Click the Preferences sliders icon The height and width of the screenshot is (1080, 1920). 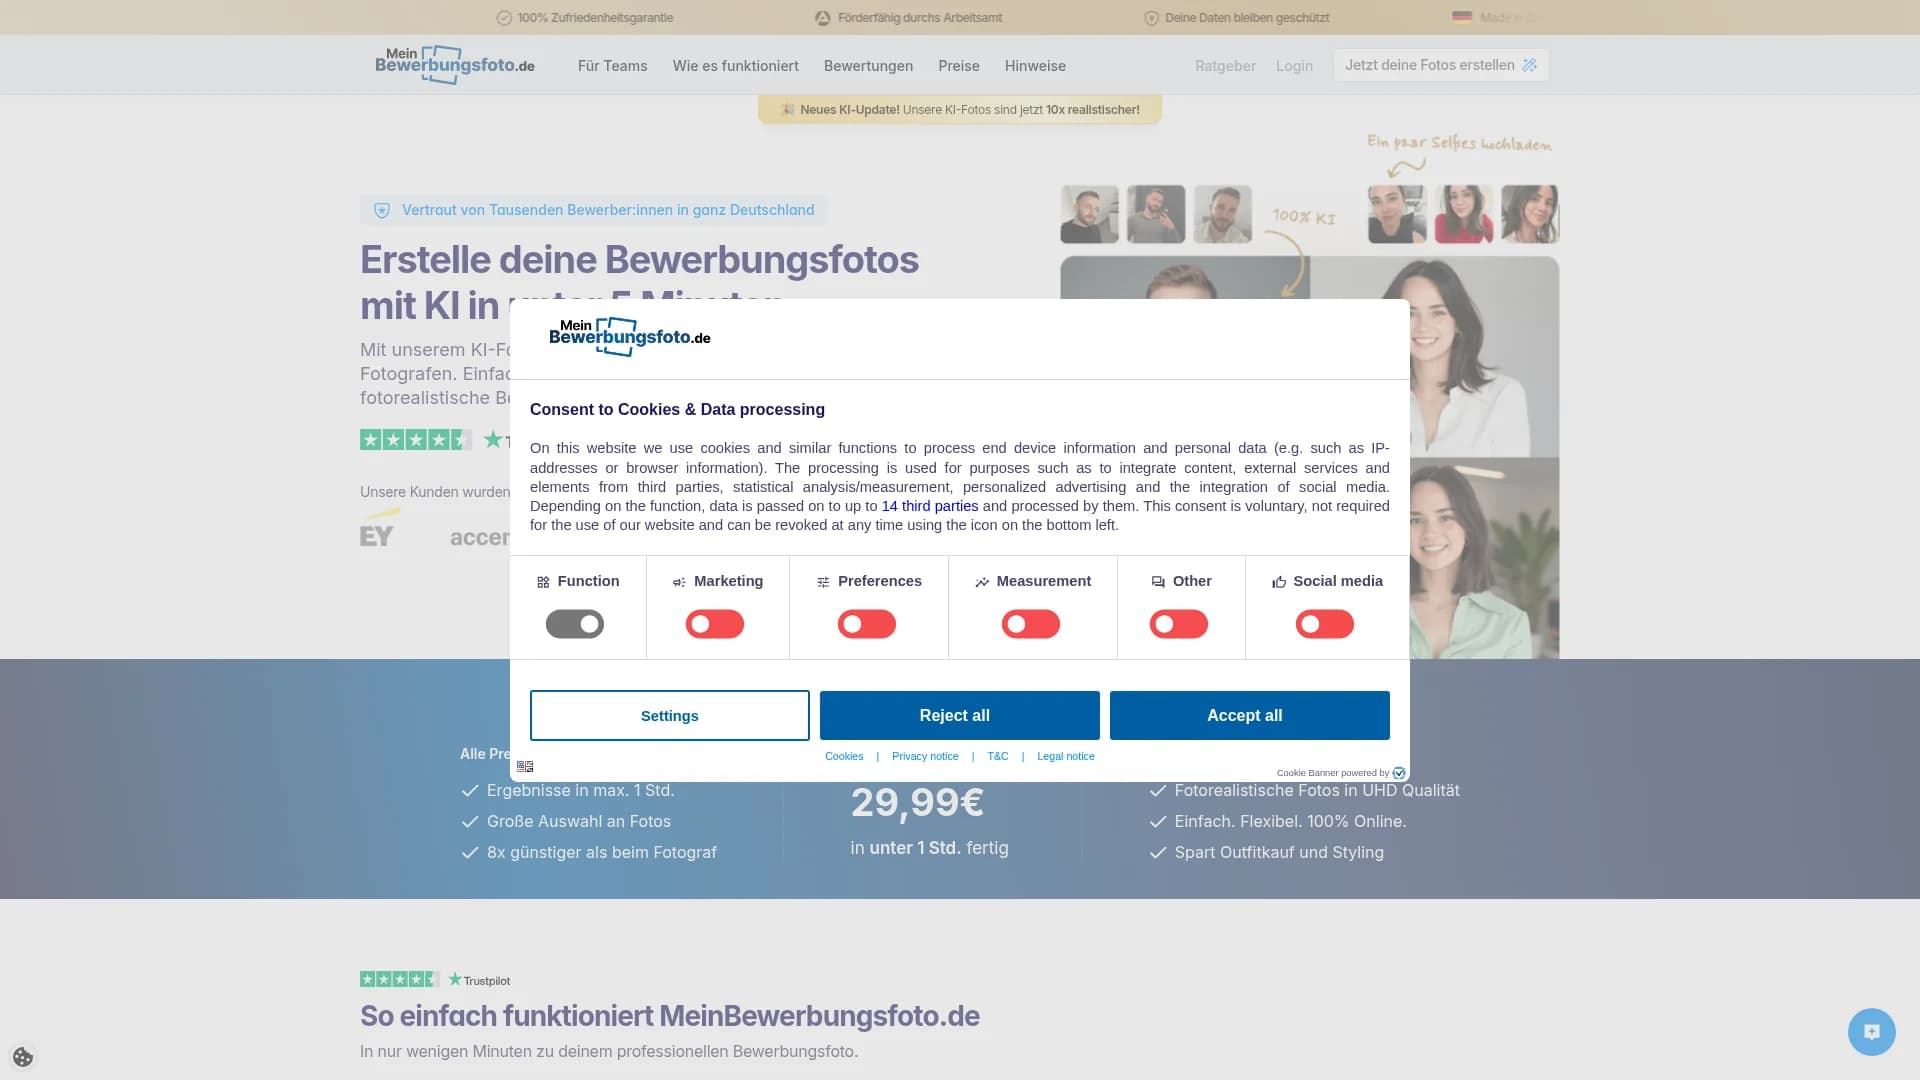(823, 582)
